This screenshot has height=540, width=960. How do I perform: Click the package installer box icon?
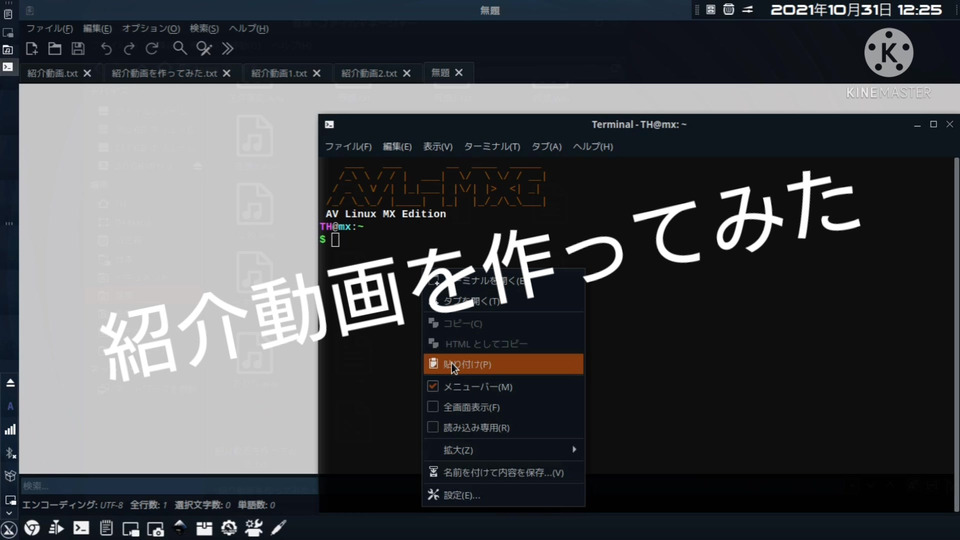[x=204, y=528]
